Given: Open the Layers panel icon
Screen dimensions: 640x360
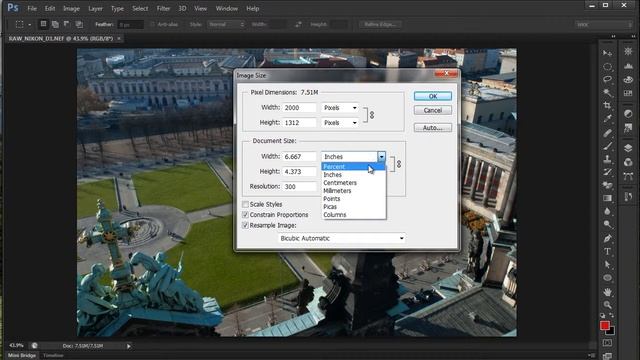Looking at the screenshot, I should 628,148.
